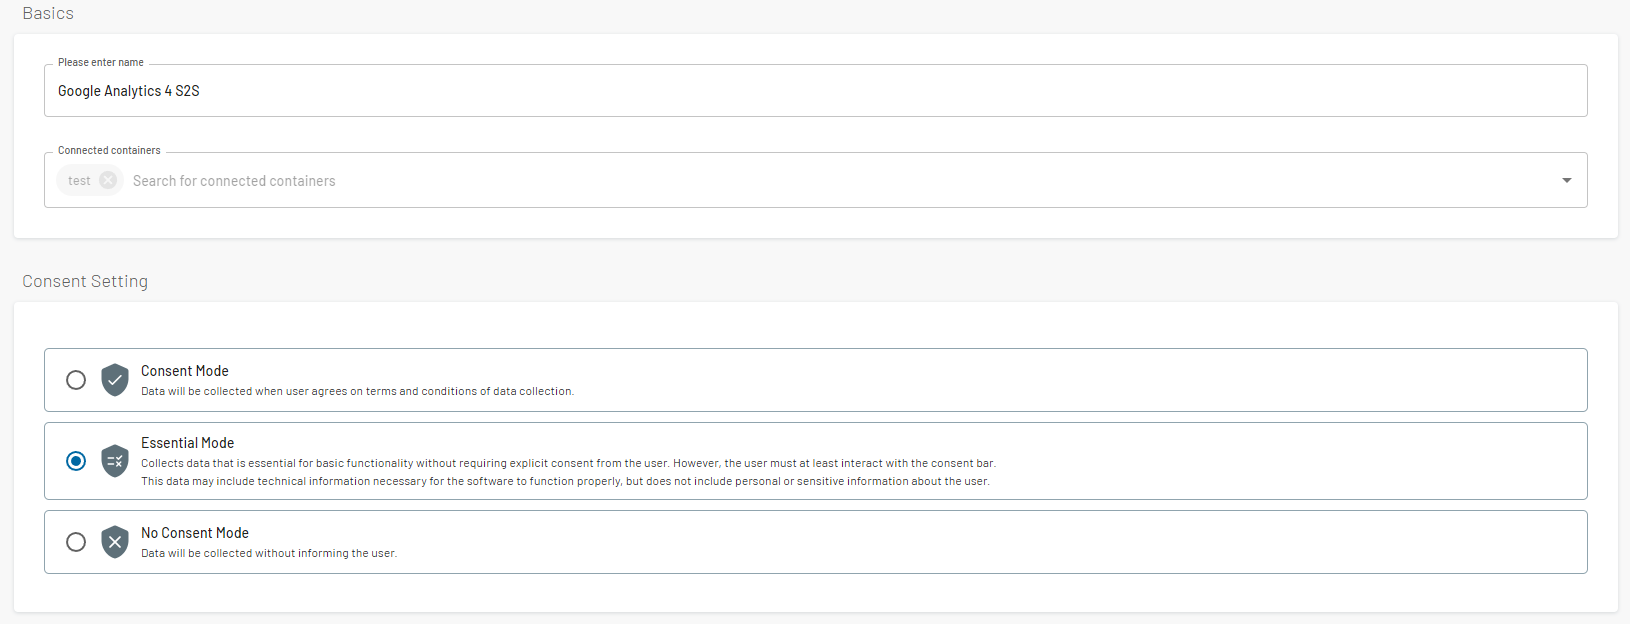The width and height of the screenshot is (1630, 624).
Task: Click the line starting 'This data may include technical'
Action: pos(565,481)
